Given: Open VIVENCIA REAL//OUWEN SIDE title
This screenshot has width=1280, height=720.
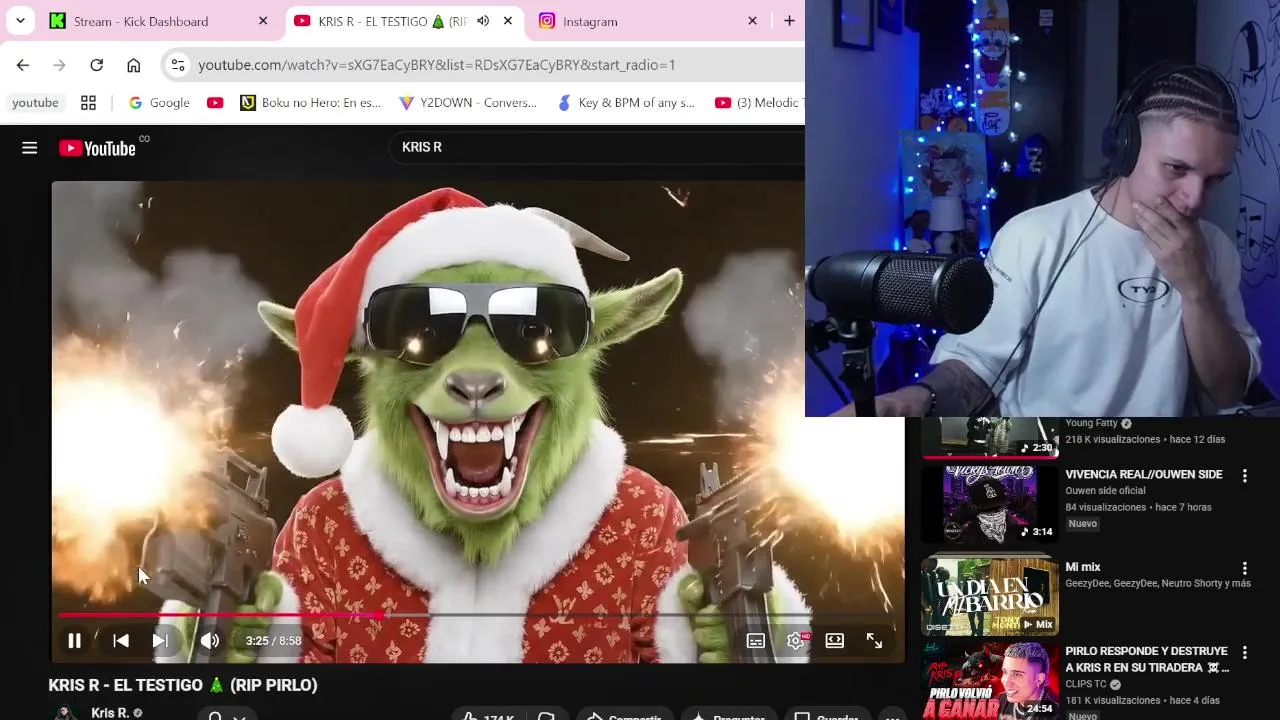Looking at the screenshot, I should [x=1144, y=475].
